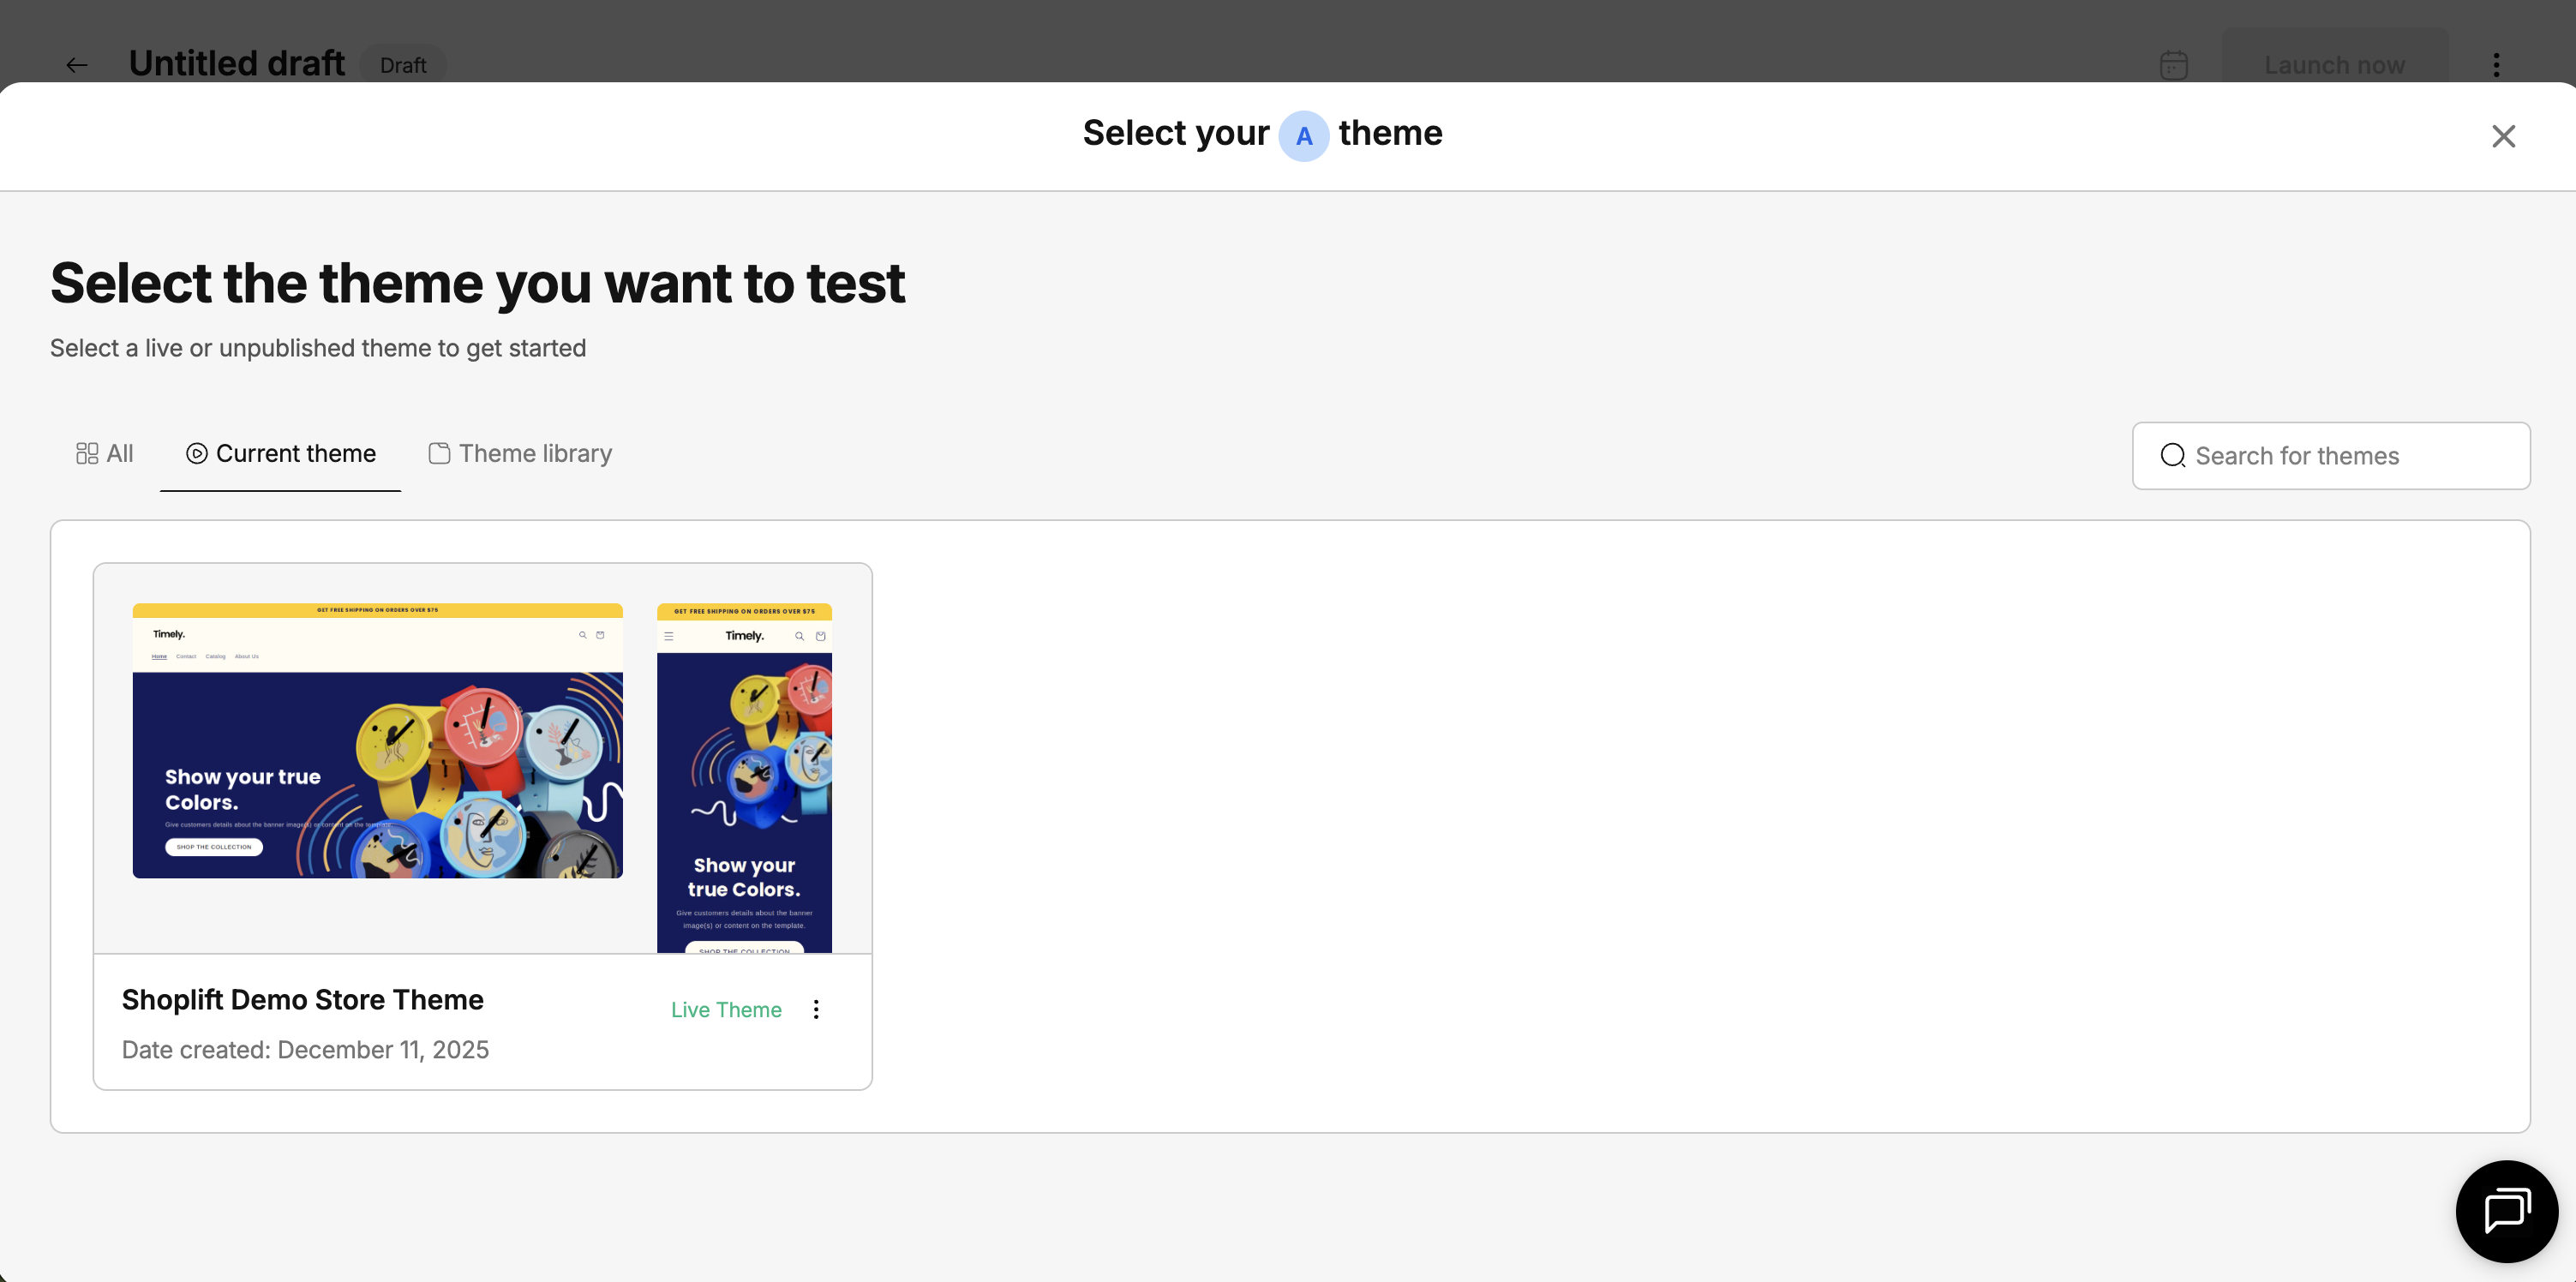Click the Live Theme label
2576x1282 pixels.
click(726, 1010)
